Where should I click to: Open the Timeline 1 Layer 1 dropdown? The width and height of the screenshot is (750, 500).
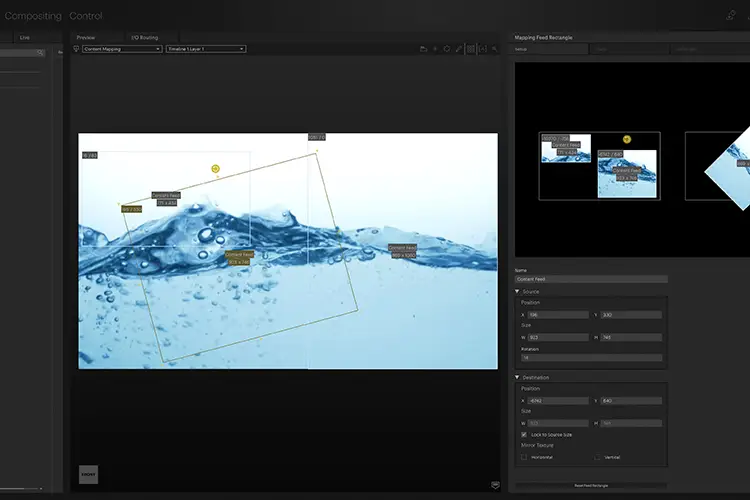(x=206, y=49)
